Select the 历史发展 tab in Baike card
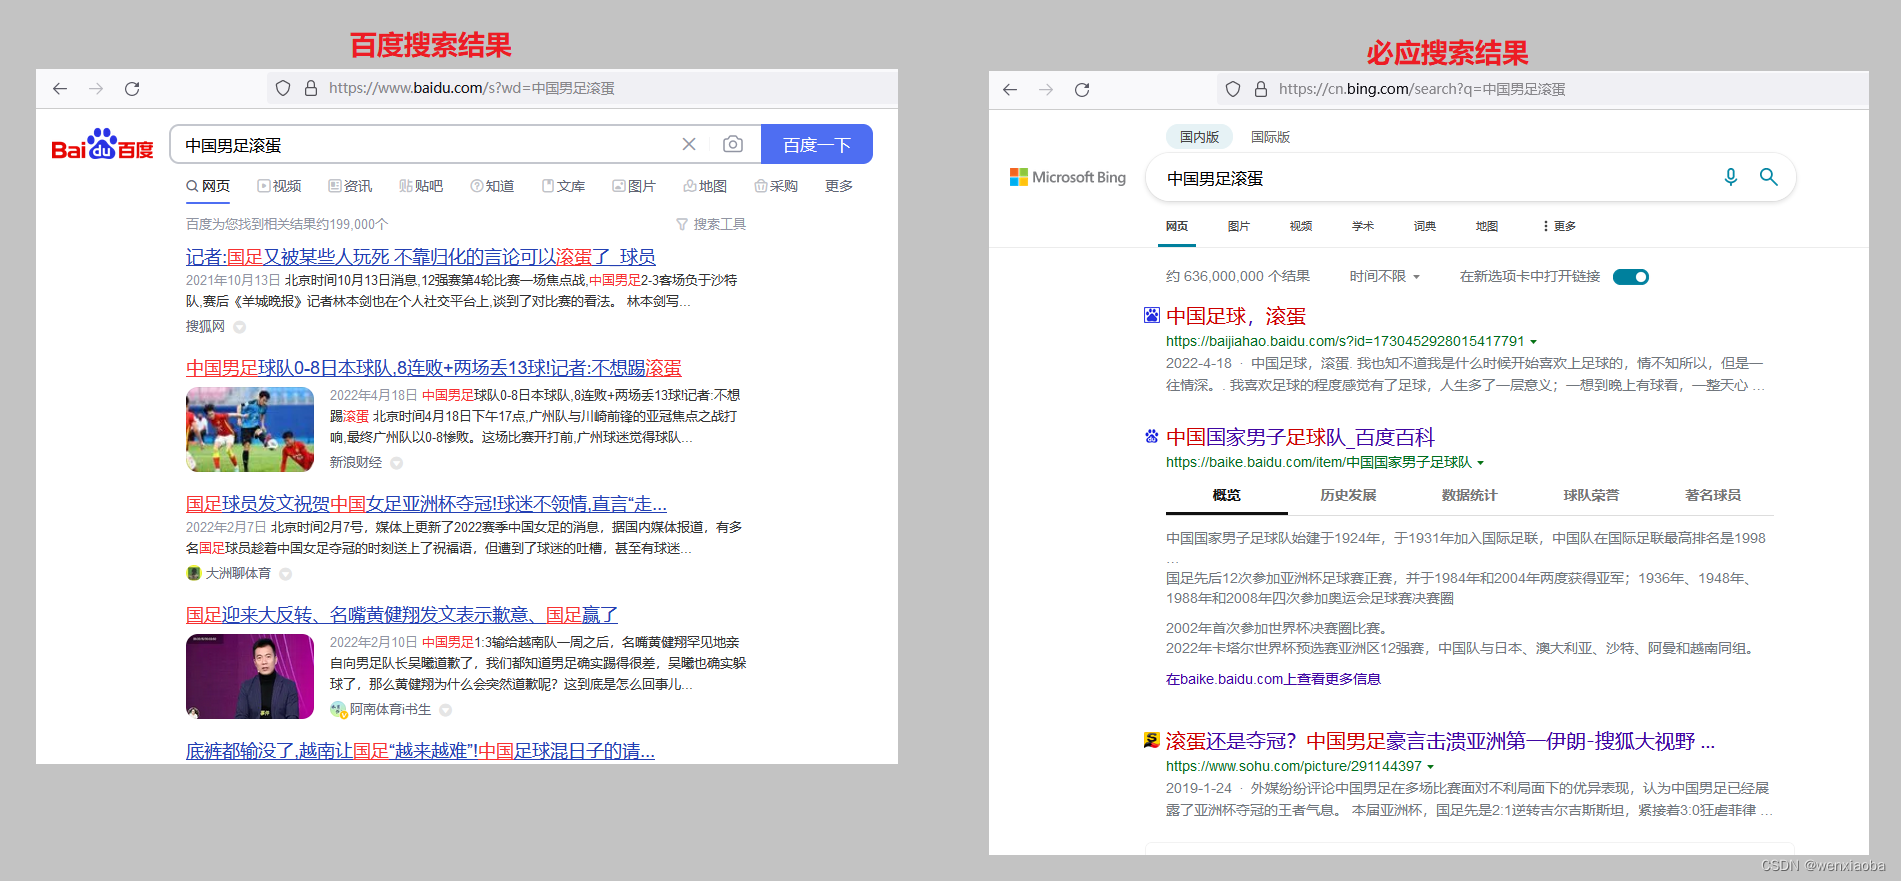 coord(1348,495)
